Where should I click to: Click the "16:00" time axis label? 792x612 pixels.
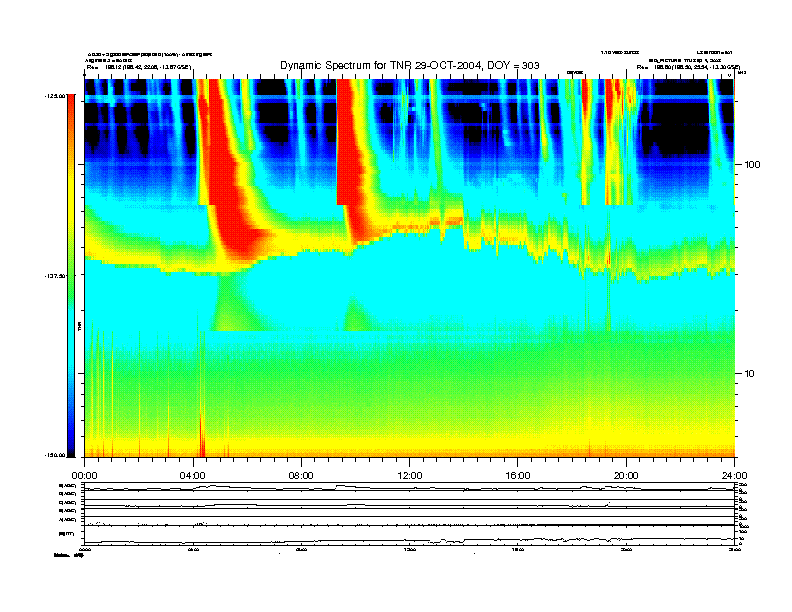518,475
